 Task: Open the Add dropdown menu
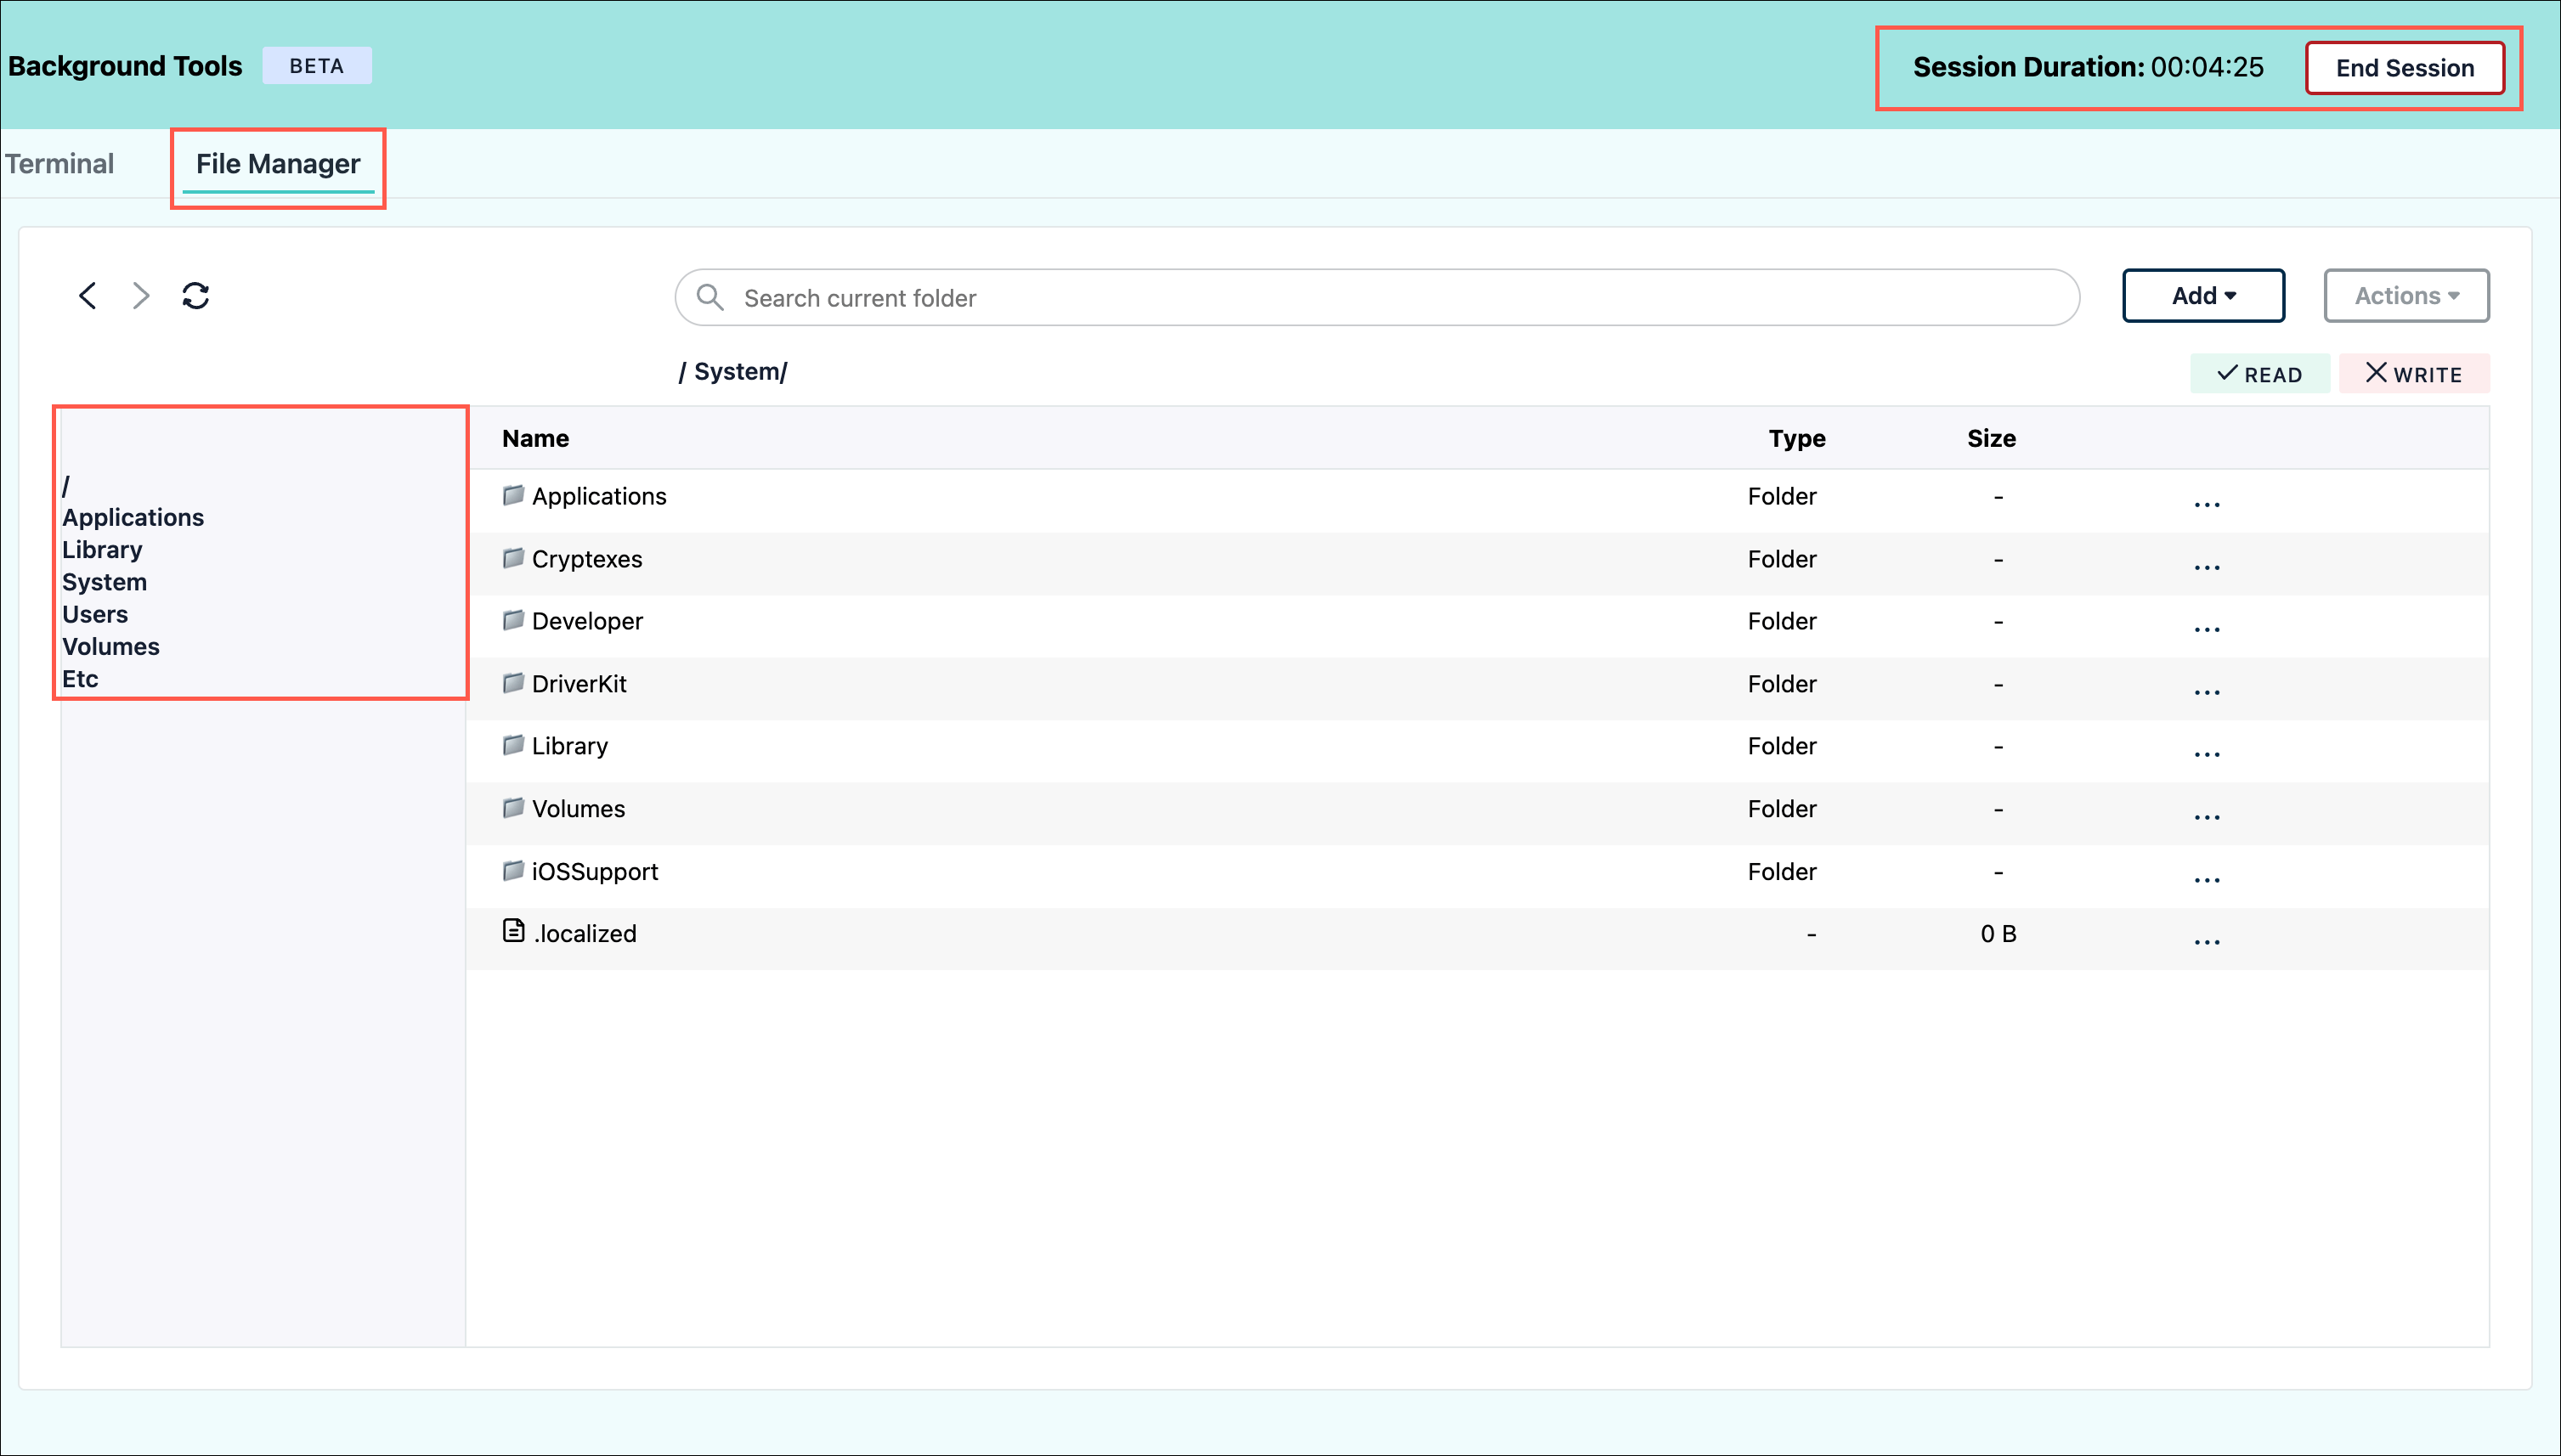coord(2203,296)
